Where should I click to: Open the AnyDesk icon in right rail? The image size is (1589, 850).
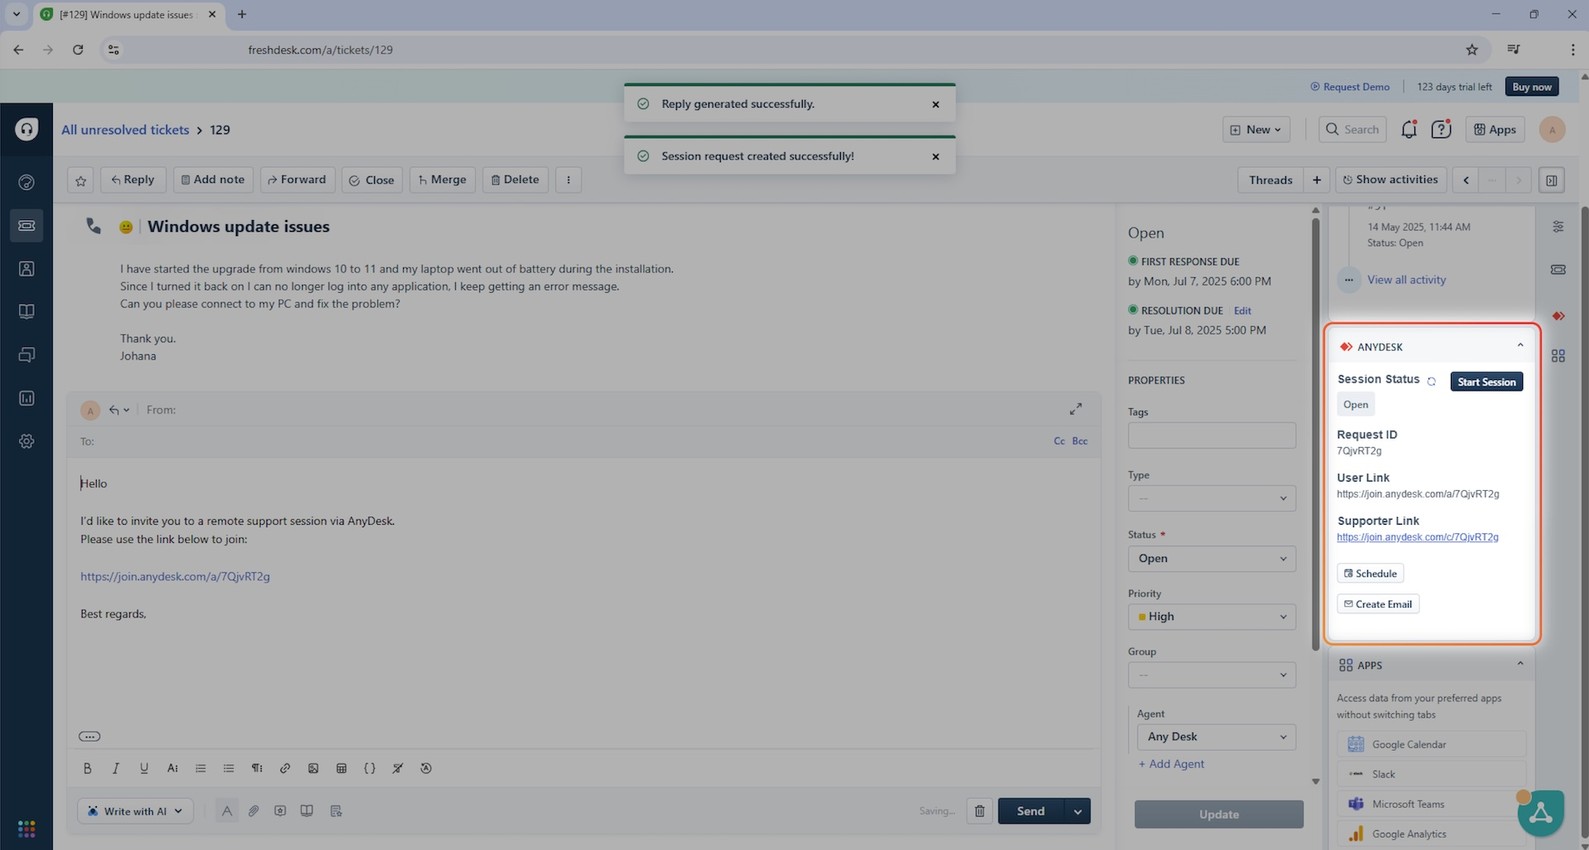click(1558, 316)
